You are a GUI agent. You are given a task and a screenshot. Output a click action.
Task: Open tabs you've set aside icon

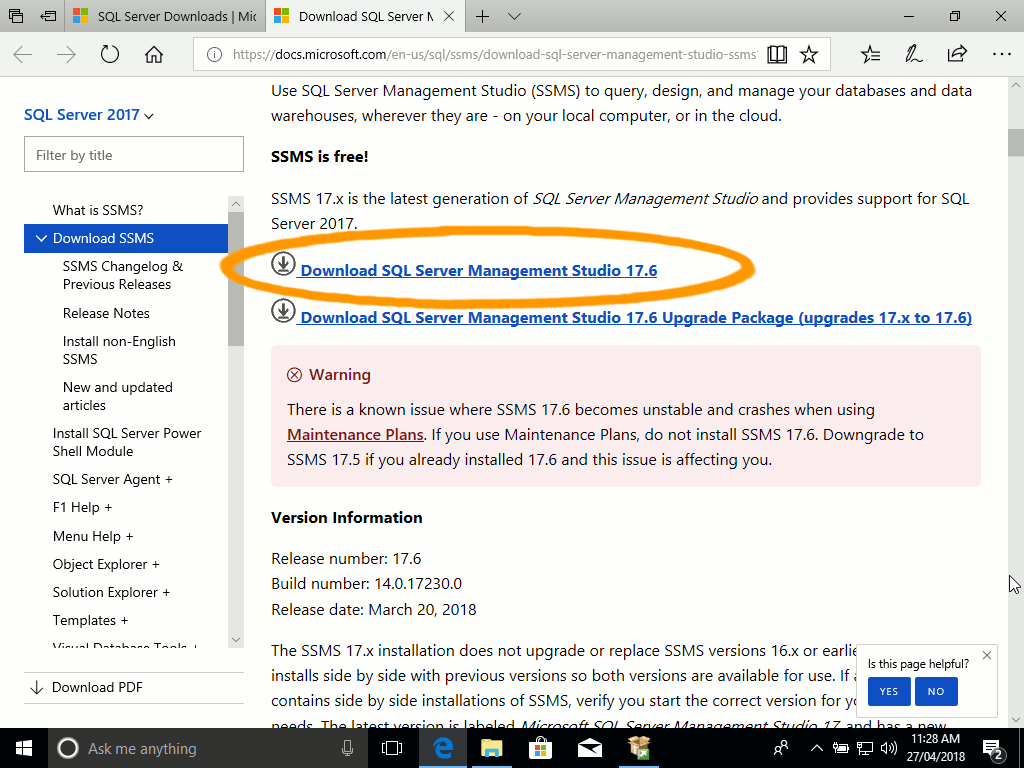pos(16,16)
